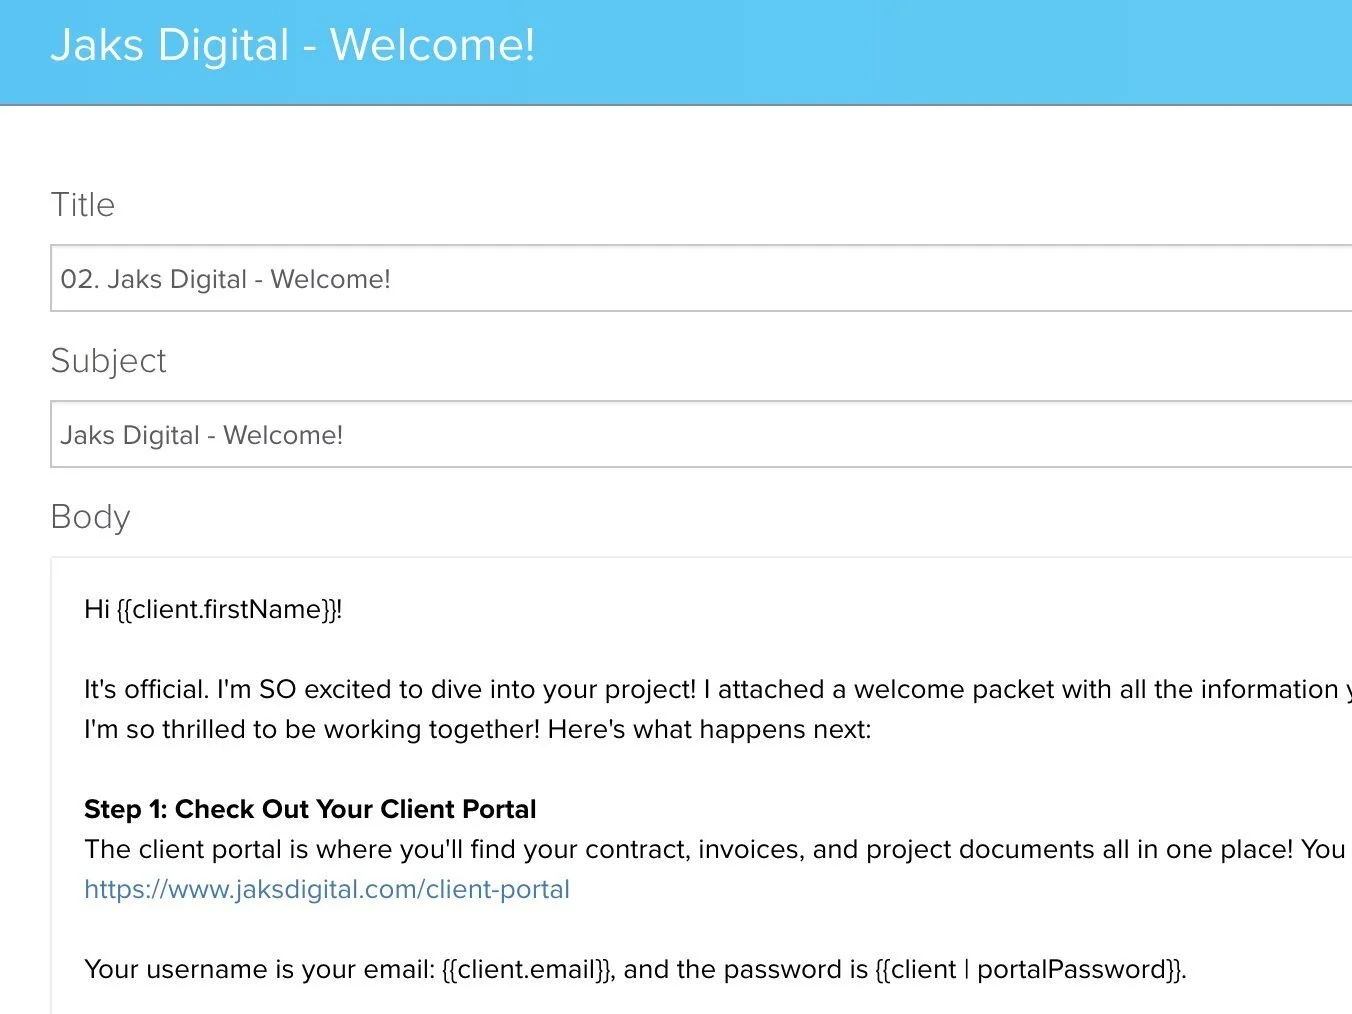This screenshot has width=1352, height=1014.
Task: Click the bold Step 1 heading text
Action: 310,809
